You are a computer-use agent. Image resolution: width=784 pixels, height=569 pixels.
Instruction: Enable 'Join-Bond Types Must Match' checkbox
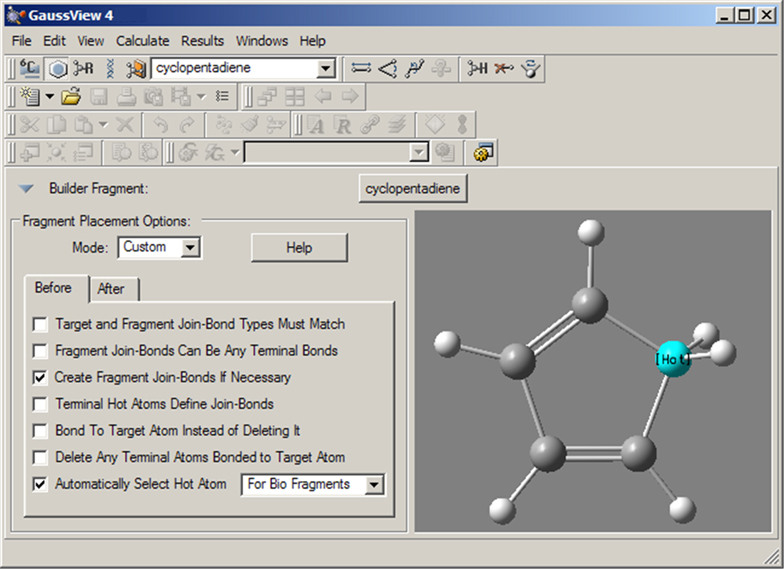40,325
